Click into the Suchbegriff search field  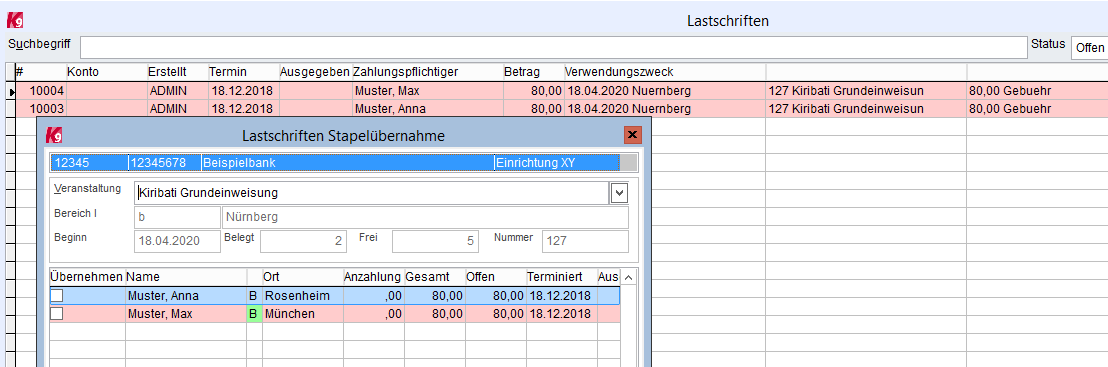(x=553, y=47)
